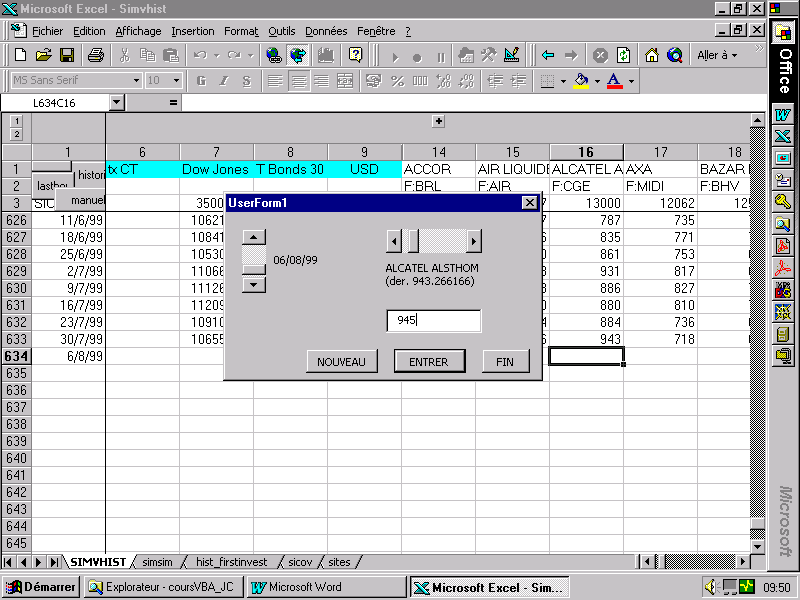Switch to the hist_firstinvest sheet tab
Viewport: 800px width, 600px height.
coord(232,562)
